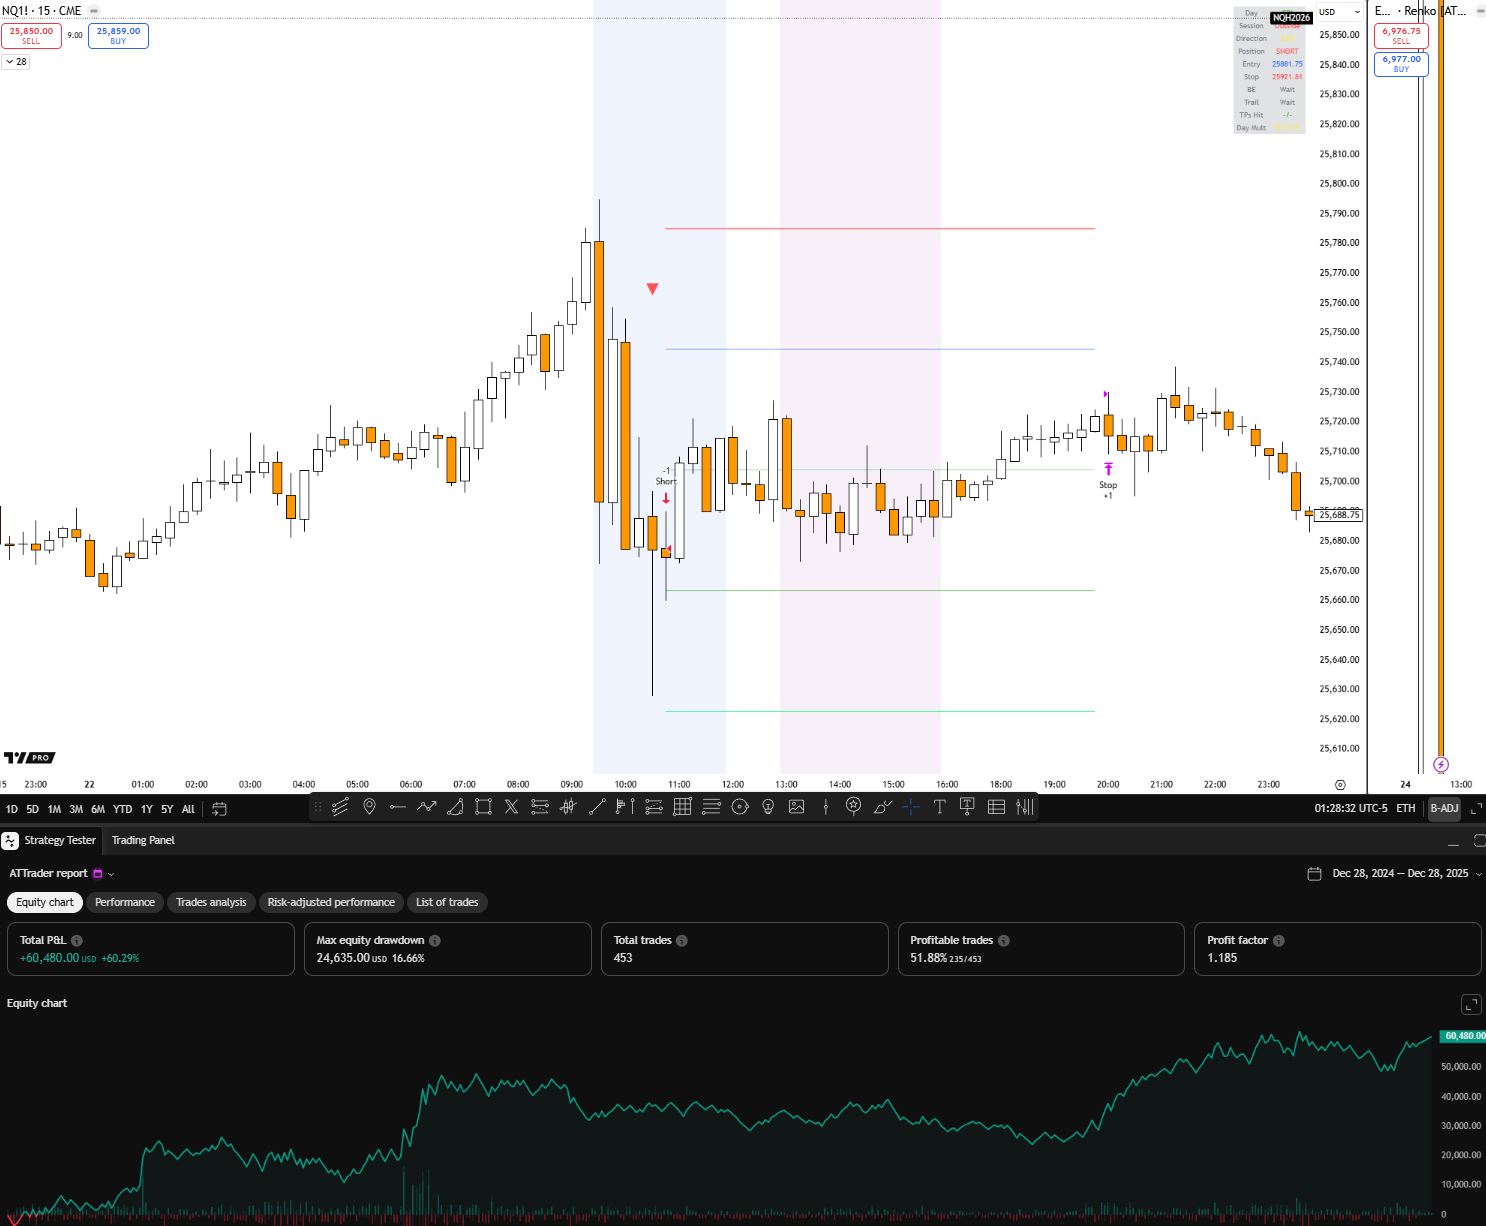Hide the NQ1! symbol with minus toggle

[x=93, y=11]
